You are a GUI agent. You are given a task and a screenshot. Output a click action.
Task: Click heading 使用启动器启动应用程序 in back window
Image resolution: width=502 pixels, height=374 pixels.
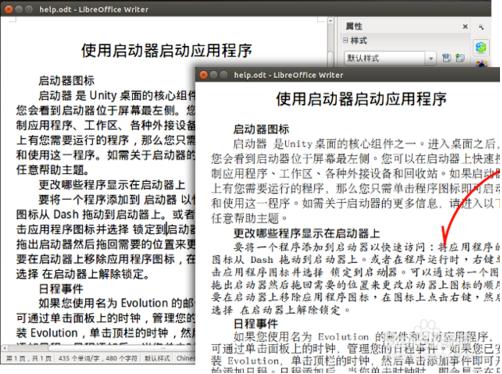167,51
